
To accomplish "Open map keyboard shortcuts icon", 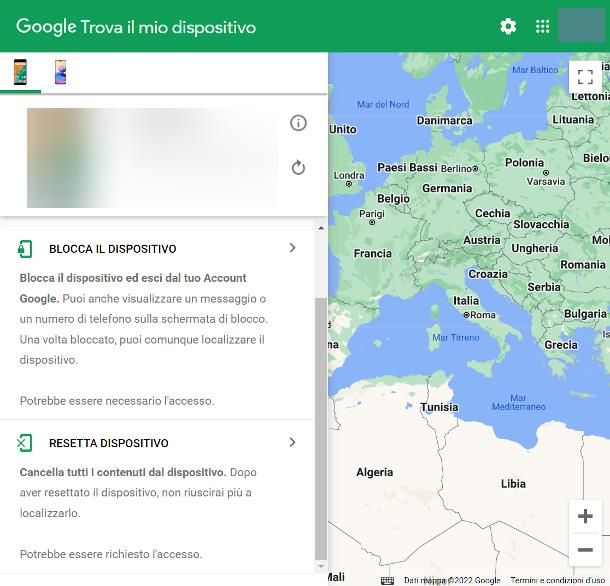I will (x=387, y=581).
